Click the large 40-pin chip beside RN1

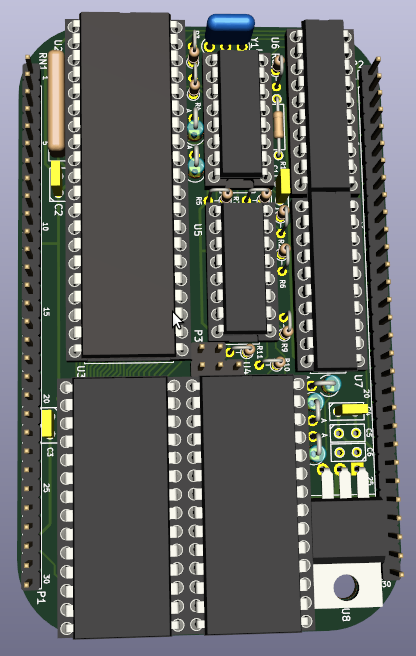[x=127, y=184]
